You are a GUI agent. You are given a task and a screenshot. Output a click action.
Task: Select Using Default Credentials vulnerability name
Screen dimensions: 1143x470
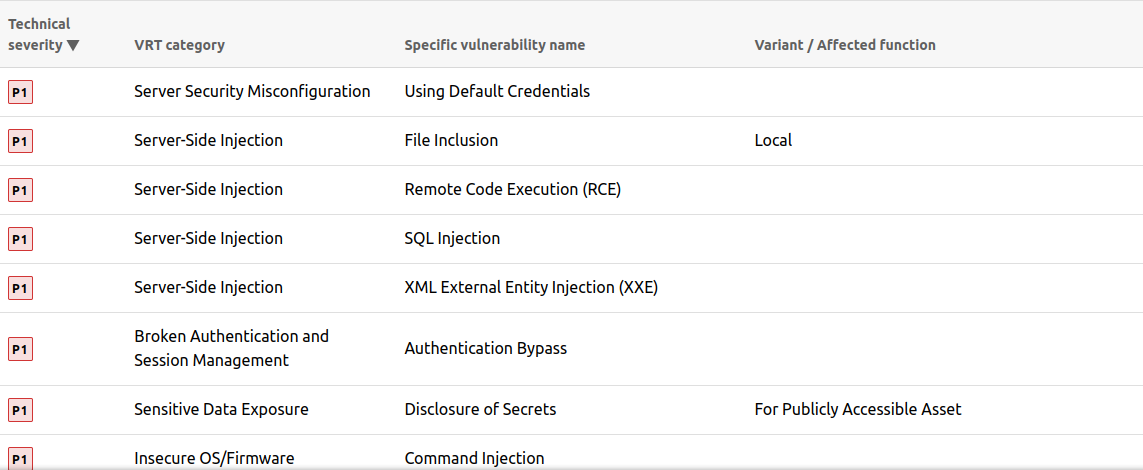[x=497, y=92]
